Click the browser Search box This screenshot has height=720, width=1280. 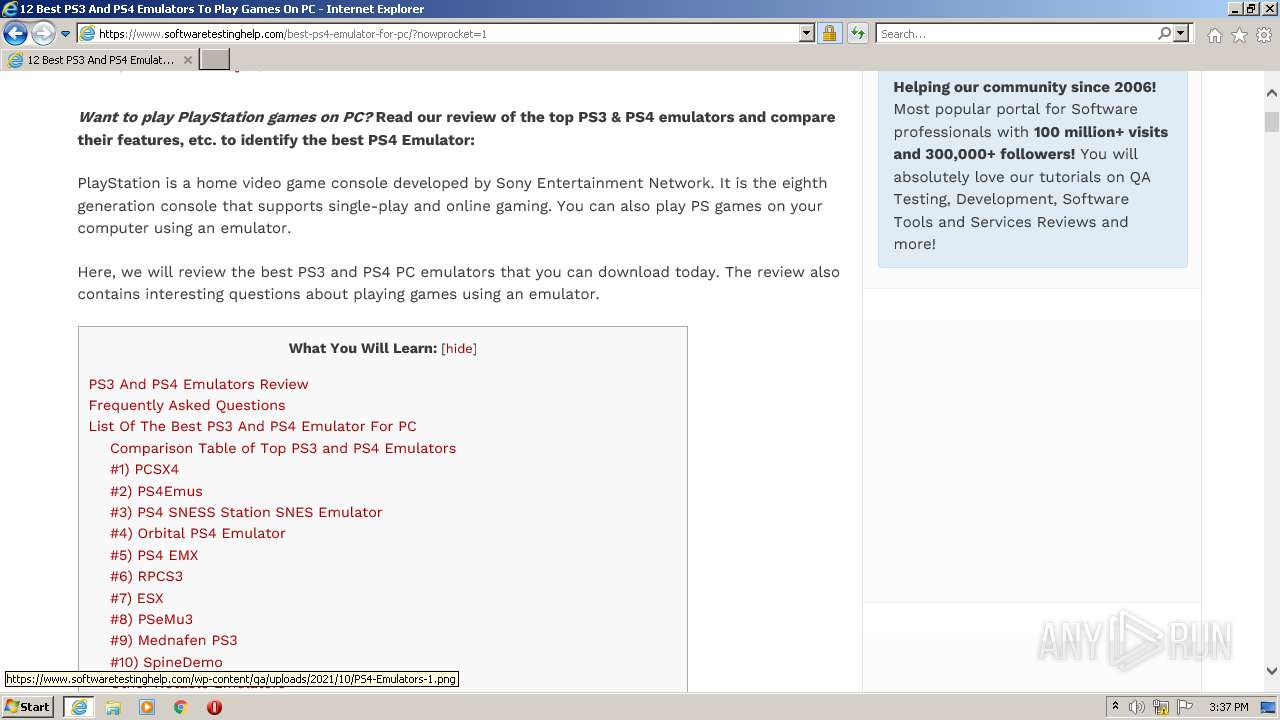tap(1016, 34)
